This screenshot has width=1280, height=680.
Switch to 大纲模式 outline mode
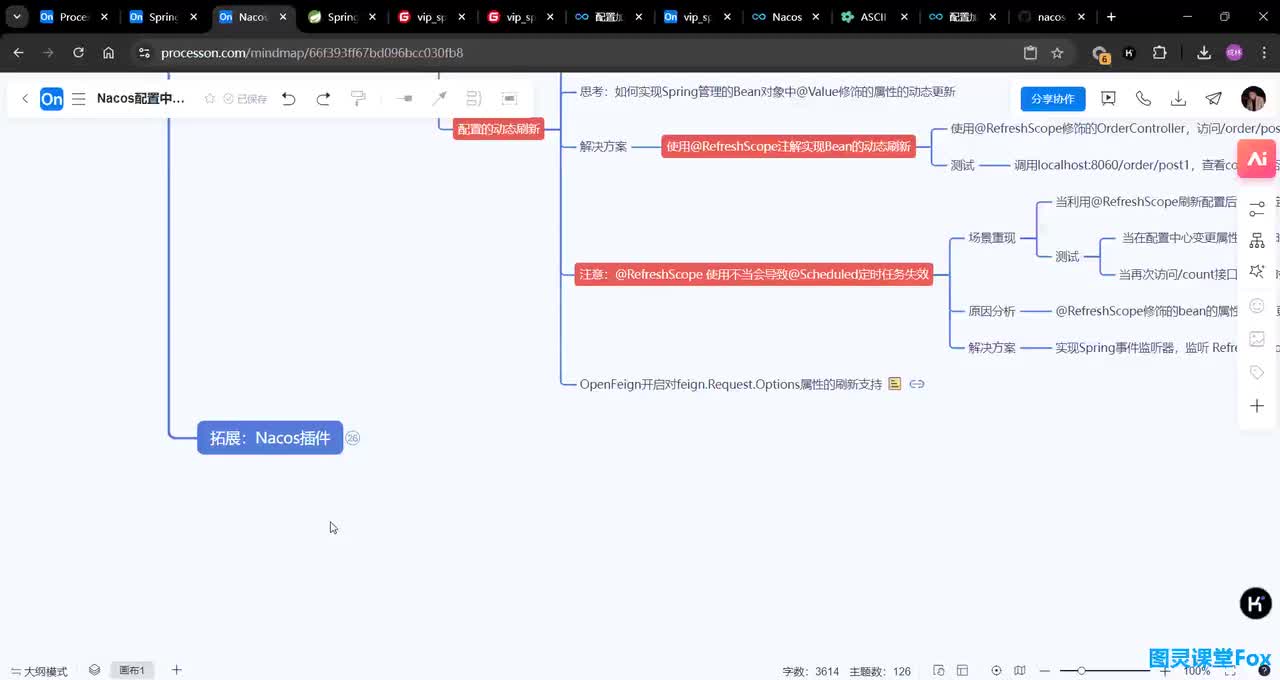[x=39, y=671]
